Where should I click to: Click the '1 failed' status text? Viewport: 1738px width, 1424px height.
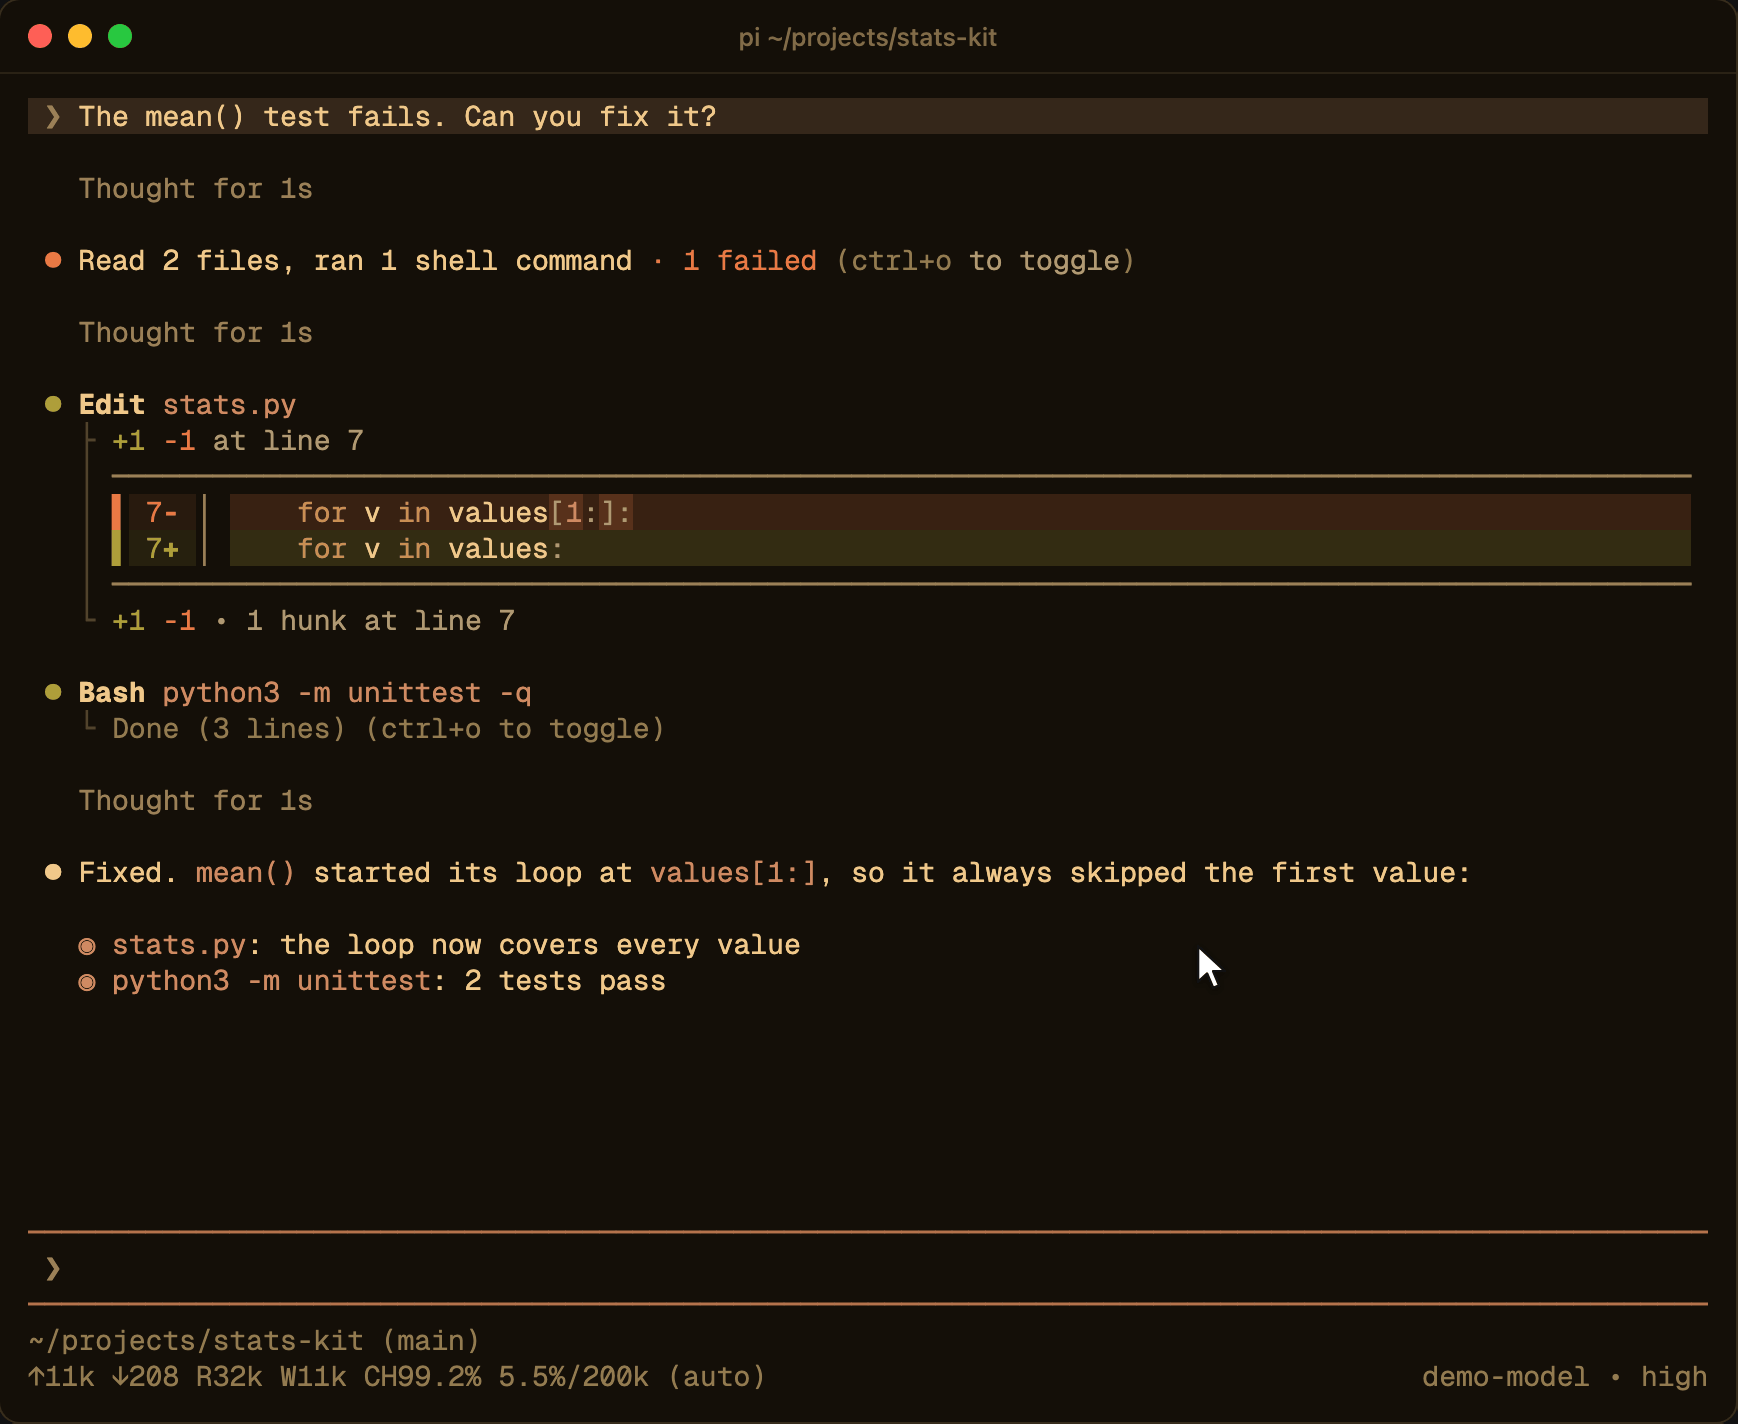coord(750,261)
